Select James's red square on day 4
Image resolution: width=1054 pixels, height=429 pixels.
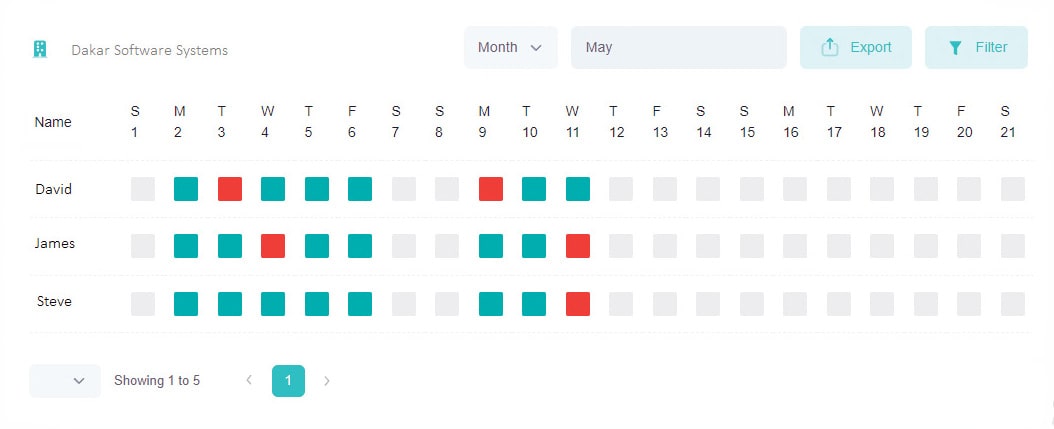(x=273, y=246)
